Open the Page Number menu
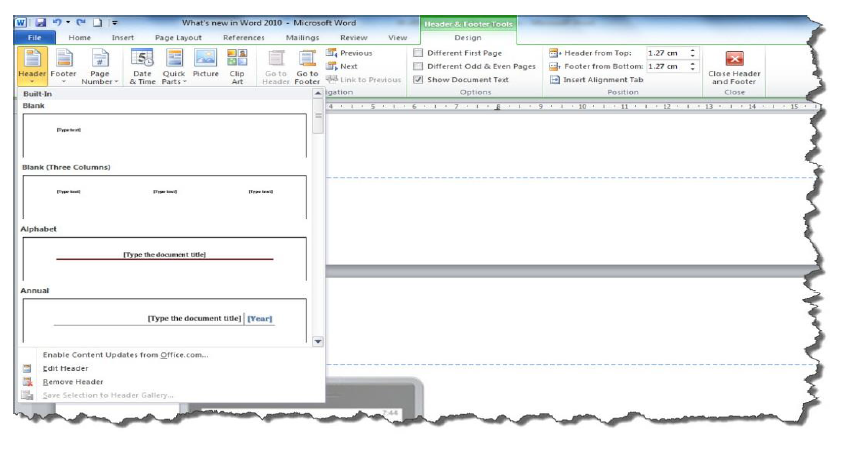Viewport: 851px width, 451px height. (x=100, y=66)
